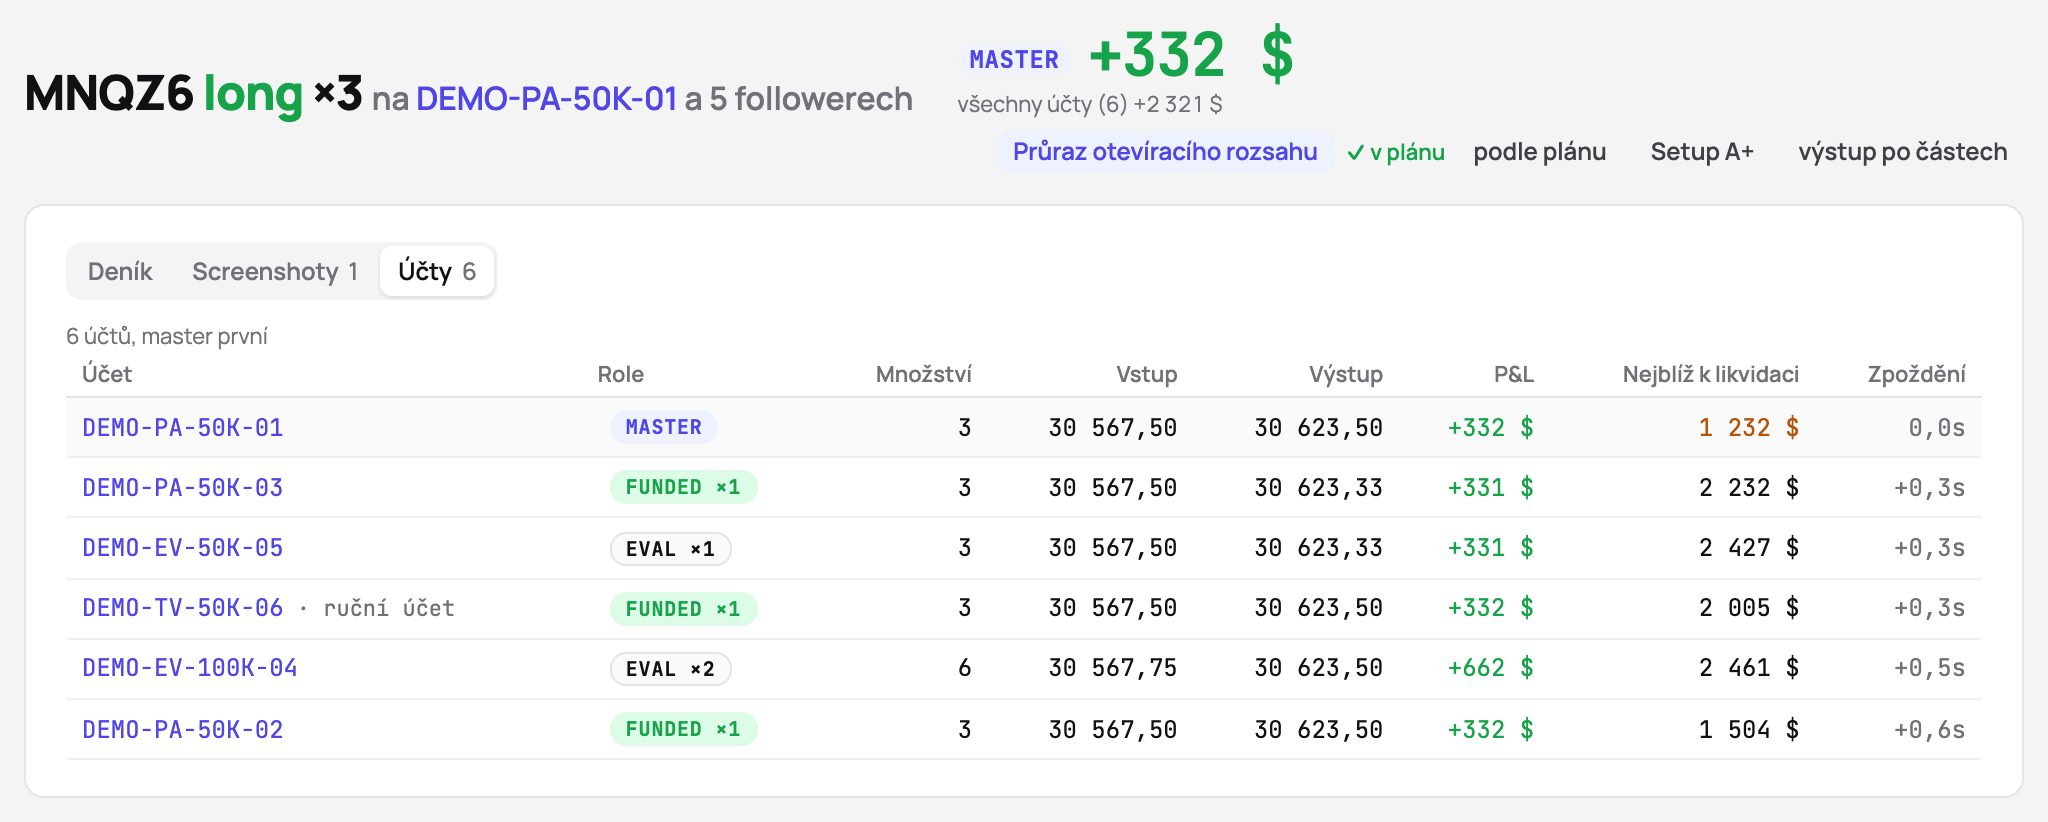Click the 'výstup po částech' tag
The width and height of the screenshot is (2048, 822).
1903,152
